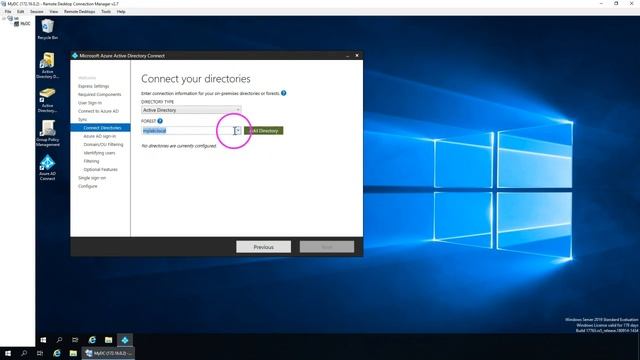The image size is (640, 360).
Task: Open remote taskbar Task View
Action: [x=75, y=340]
